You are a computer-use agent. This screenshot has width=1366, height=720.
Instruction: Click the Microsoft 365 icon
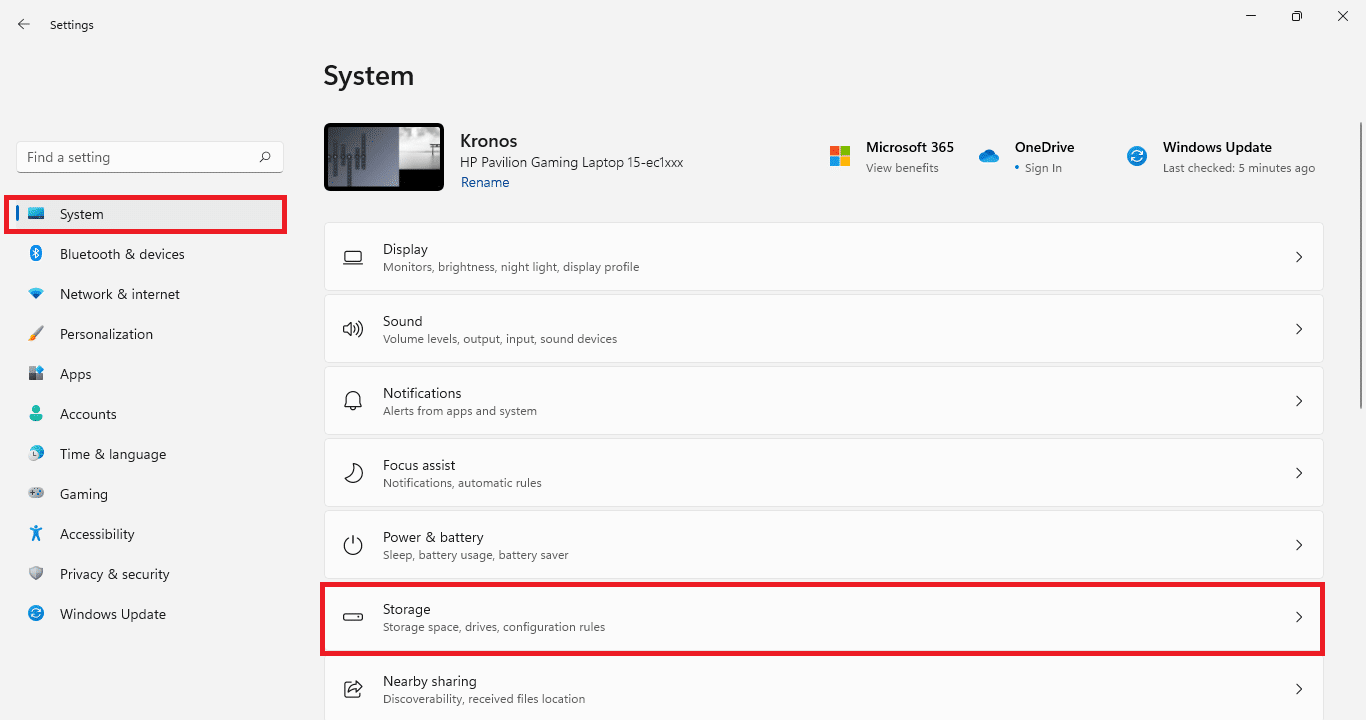click(840, 156)
